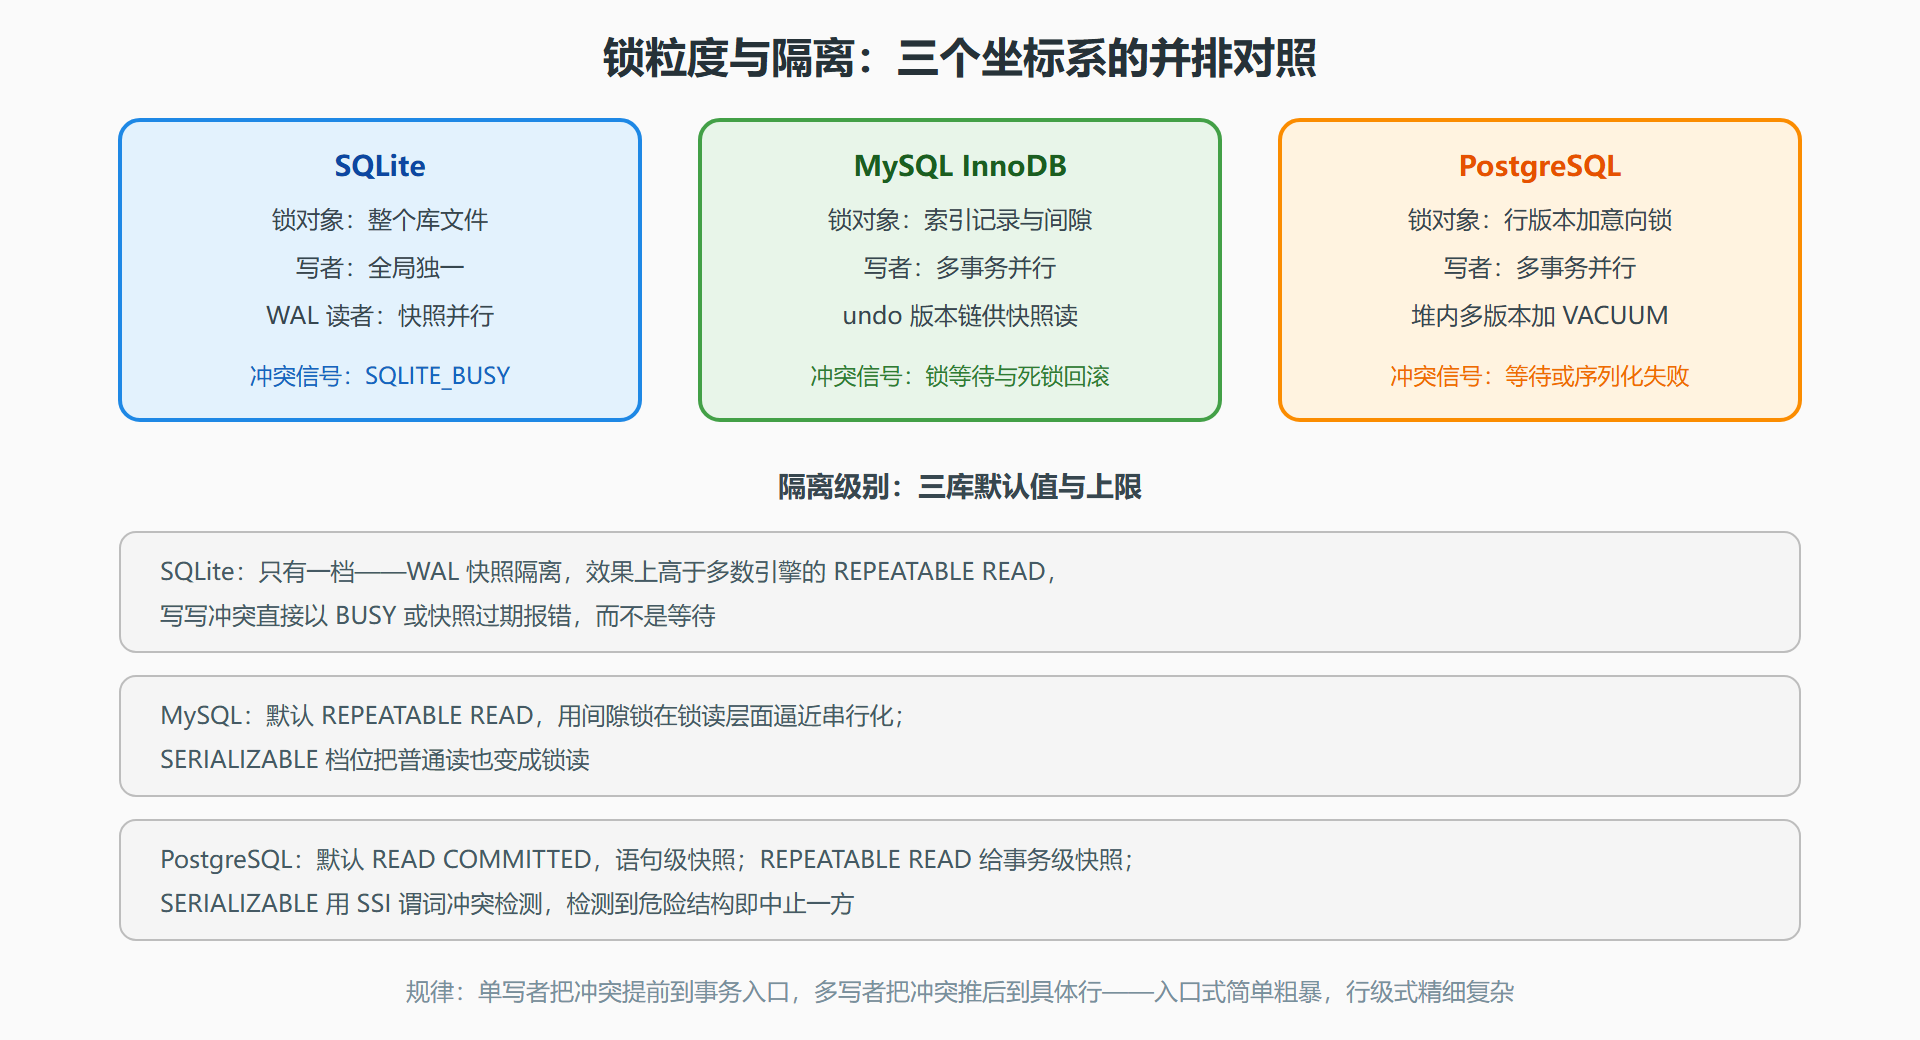Click 冲突信号：等待或序列化失败
The height and width of the screenshot is (1040, 1920).
click(1540, 376)
